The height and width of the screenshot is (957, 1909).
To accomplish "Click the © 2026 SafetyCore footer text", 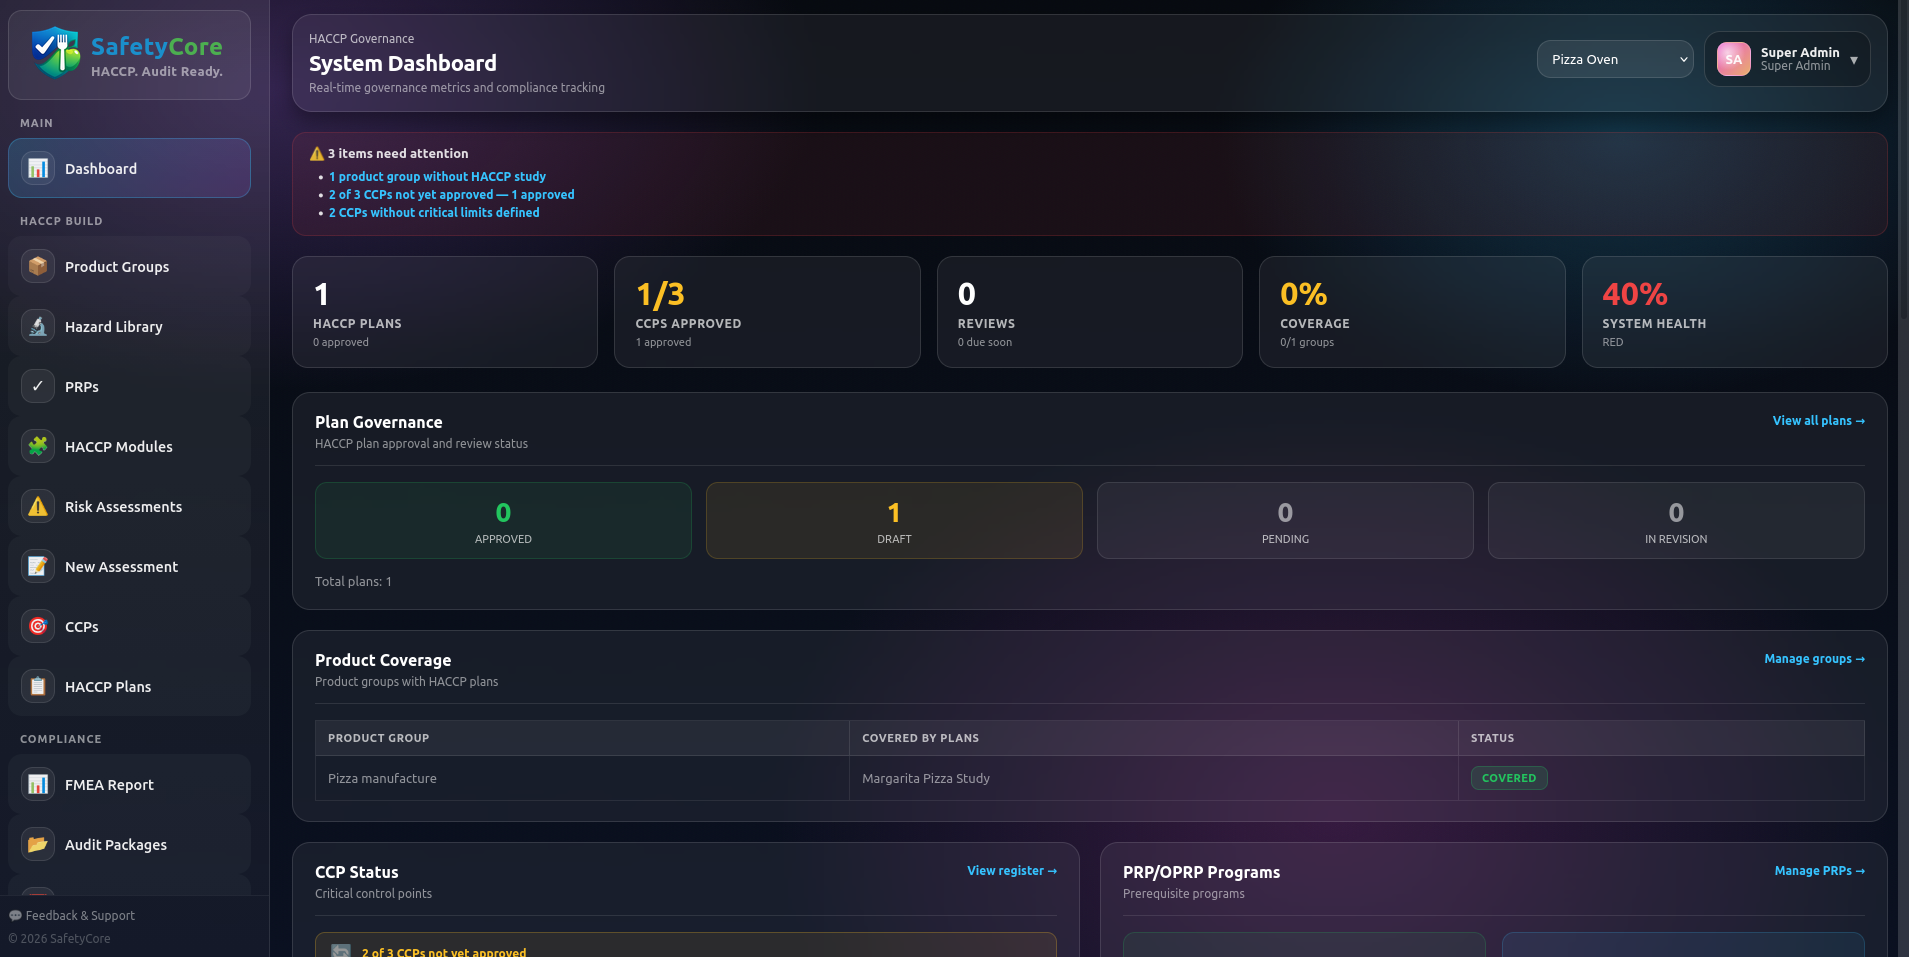I will [x=59, y=938].
